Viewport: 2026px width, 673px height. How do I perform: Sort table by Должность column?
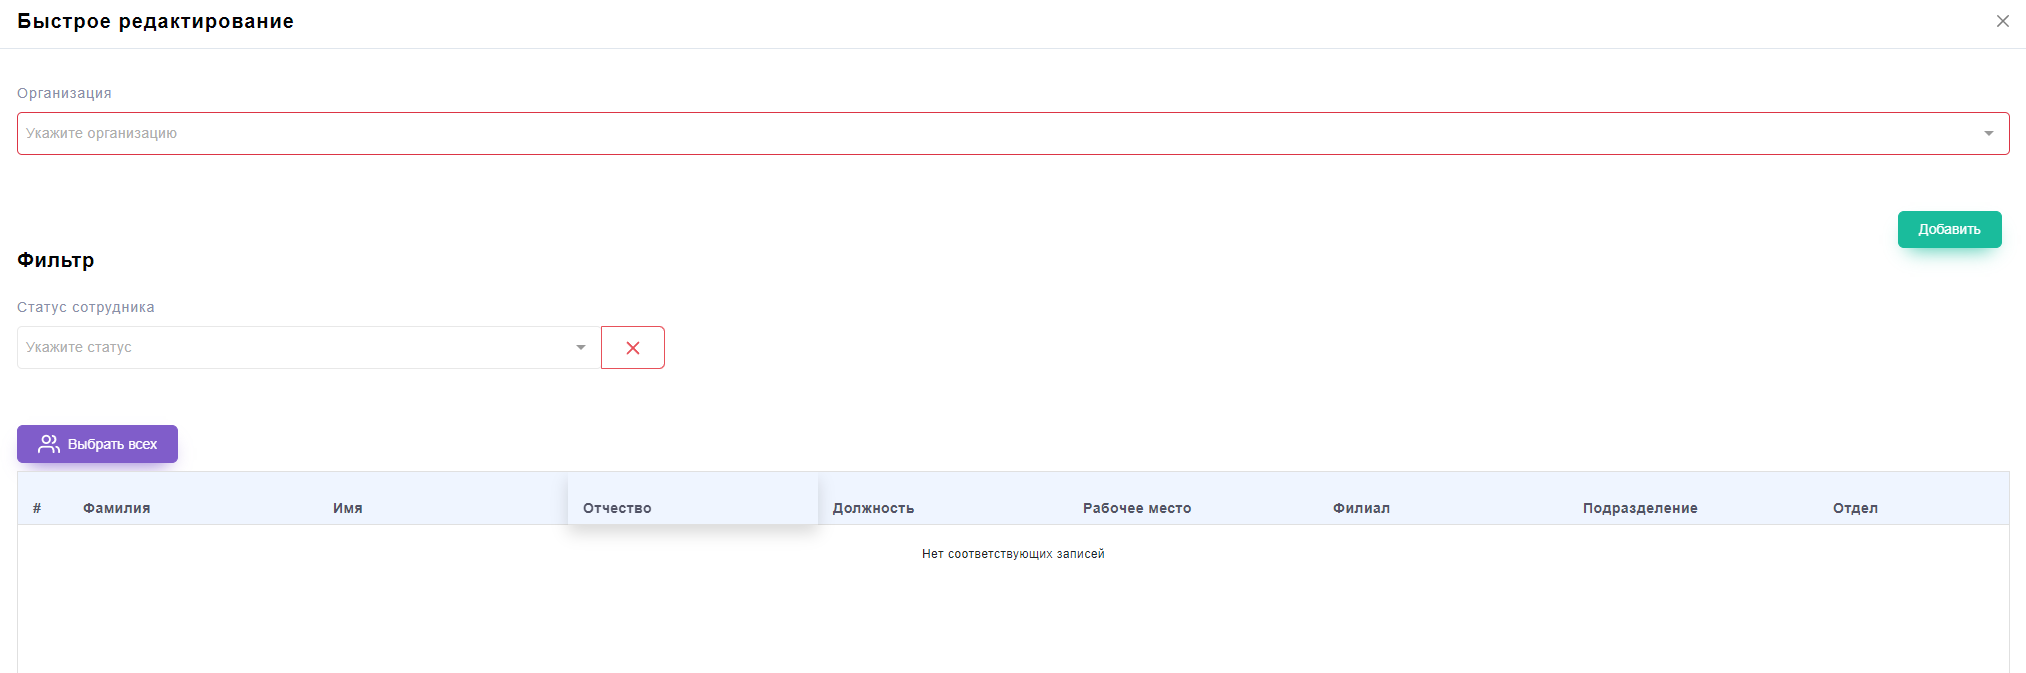873,508
